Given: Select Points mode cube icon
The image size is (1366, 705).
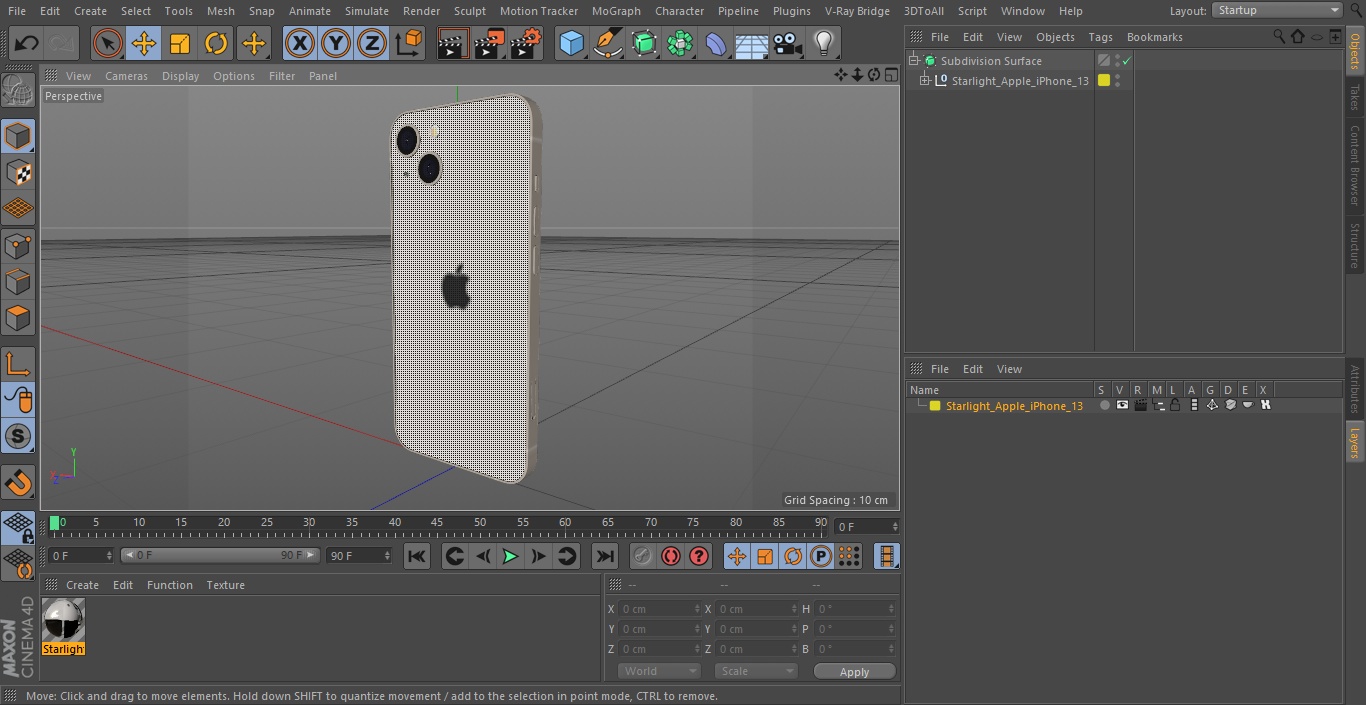Looking at the screenshot, I should point(18,245).
